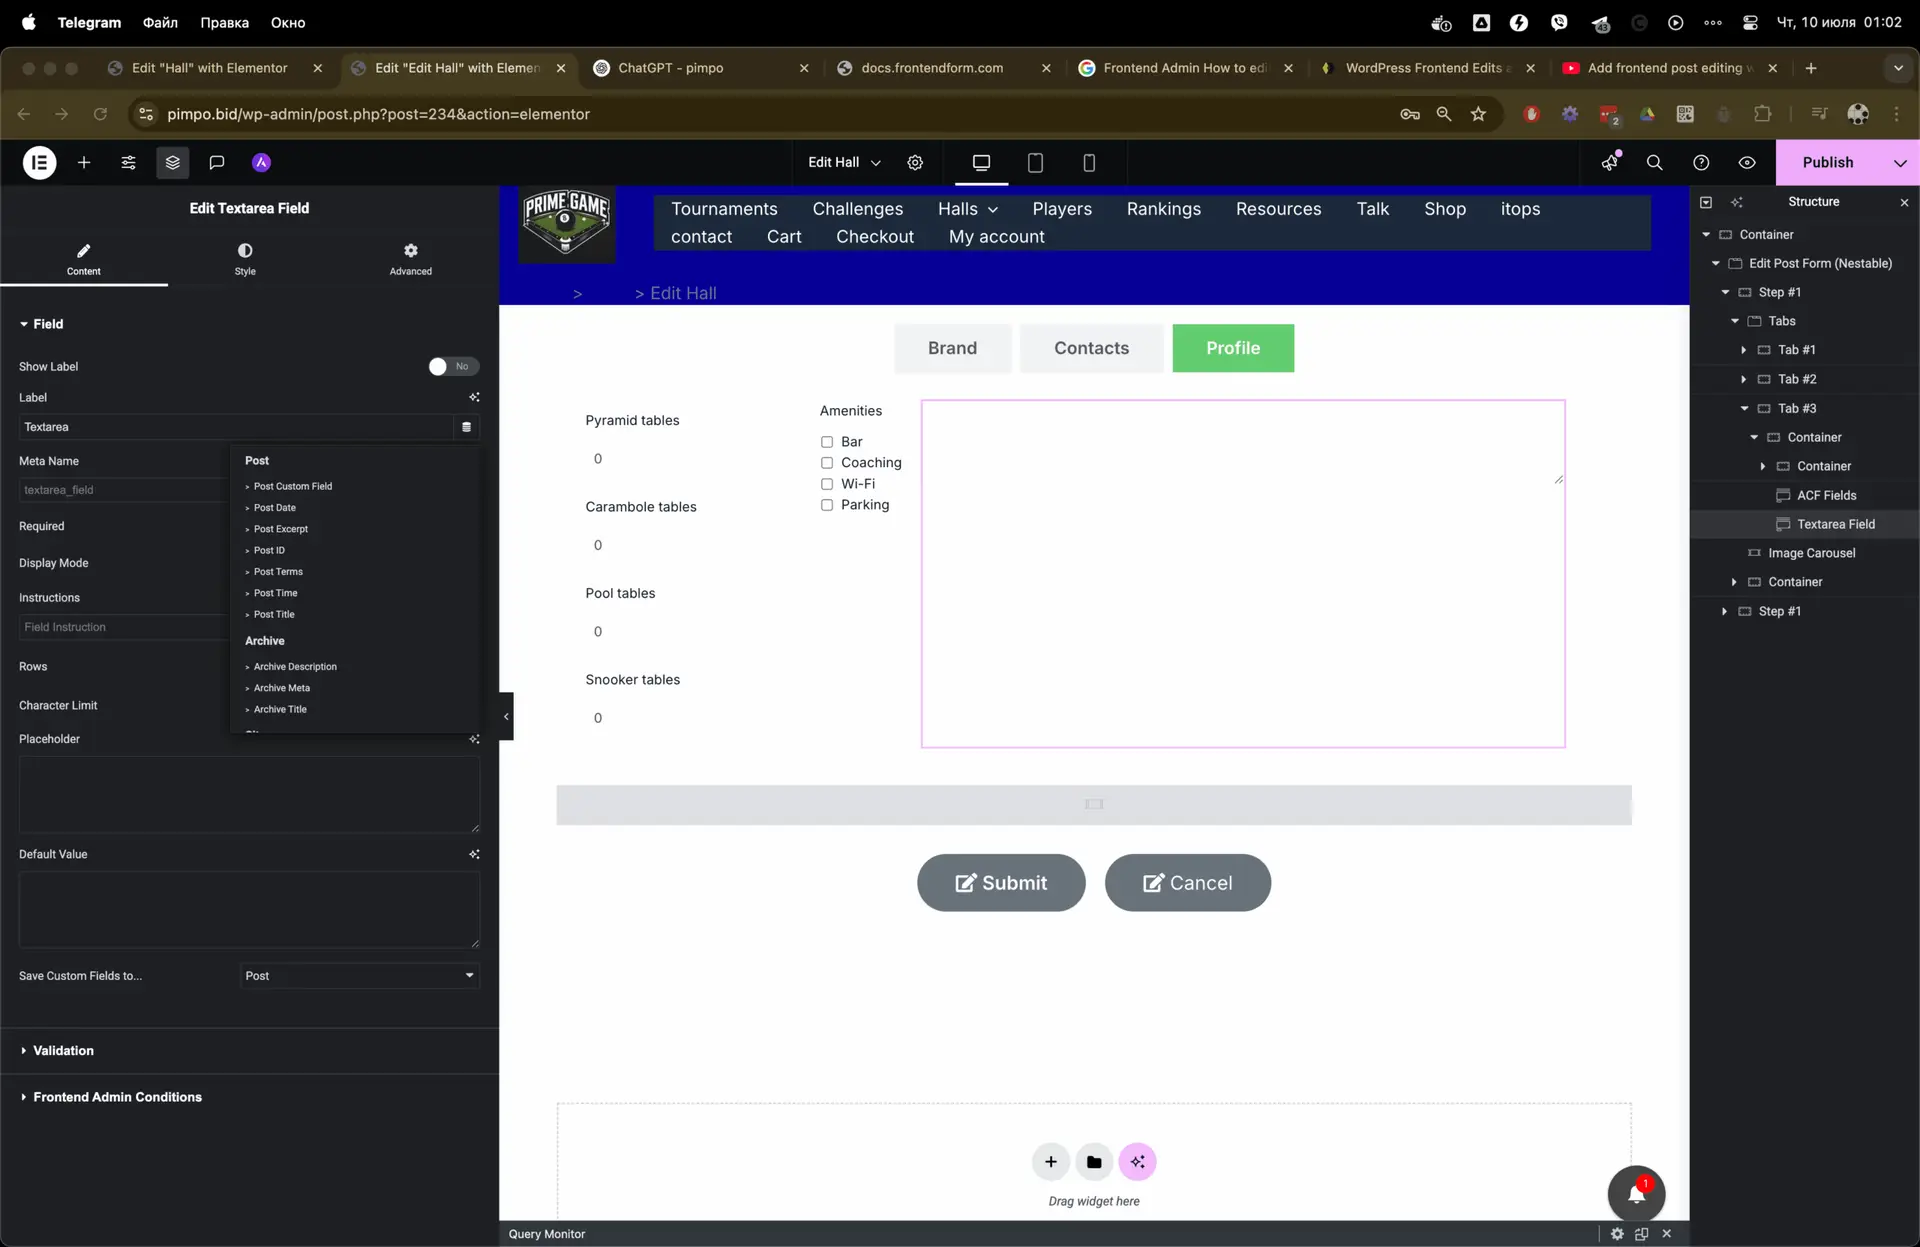Open page settings gear beside Edit Hall
The height and width of the screenshot is (1247, 1920).
pos(915,162)
